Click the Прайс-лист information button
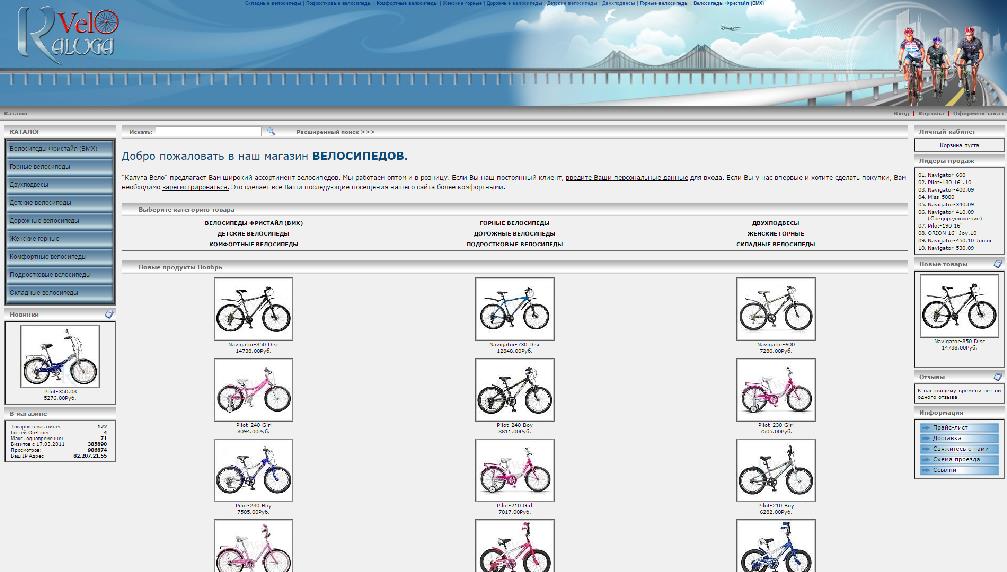1007x572 pixels. [x=959, y=428]
